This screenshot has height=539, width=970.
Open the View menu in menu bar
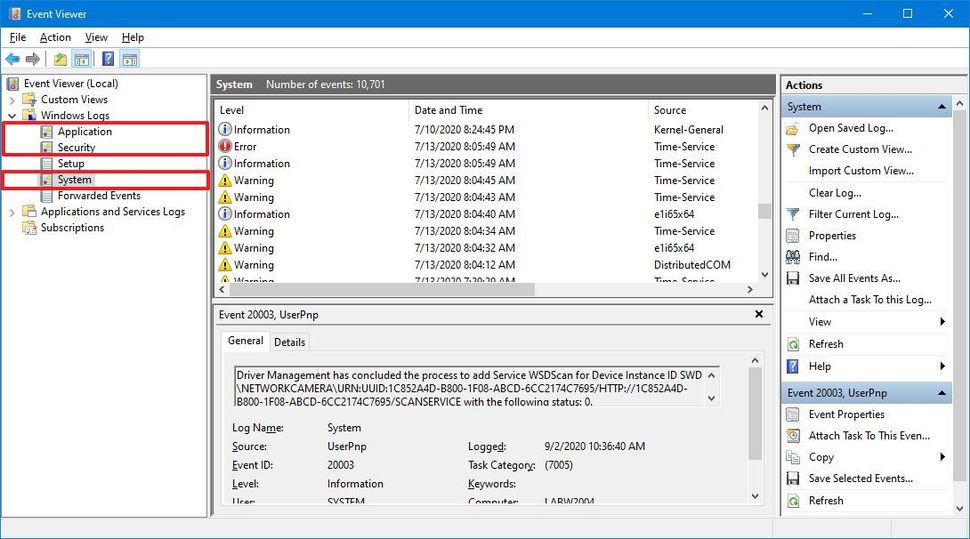click(x=96, y=38)
